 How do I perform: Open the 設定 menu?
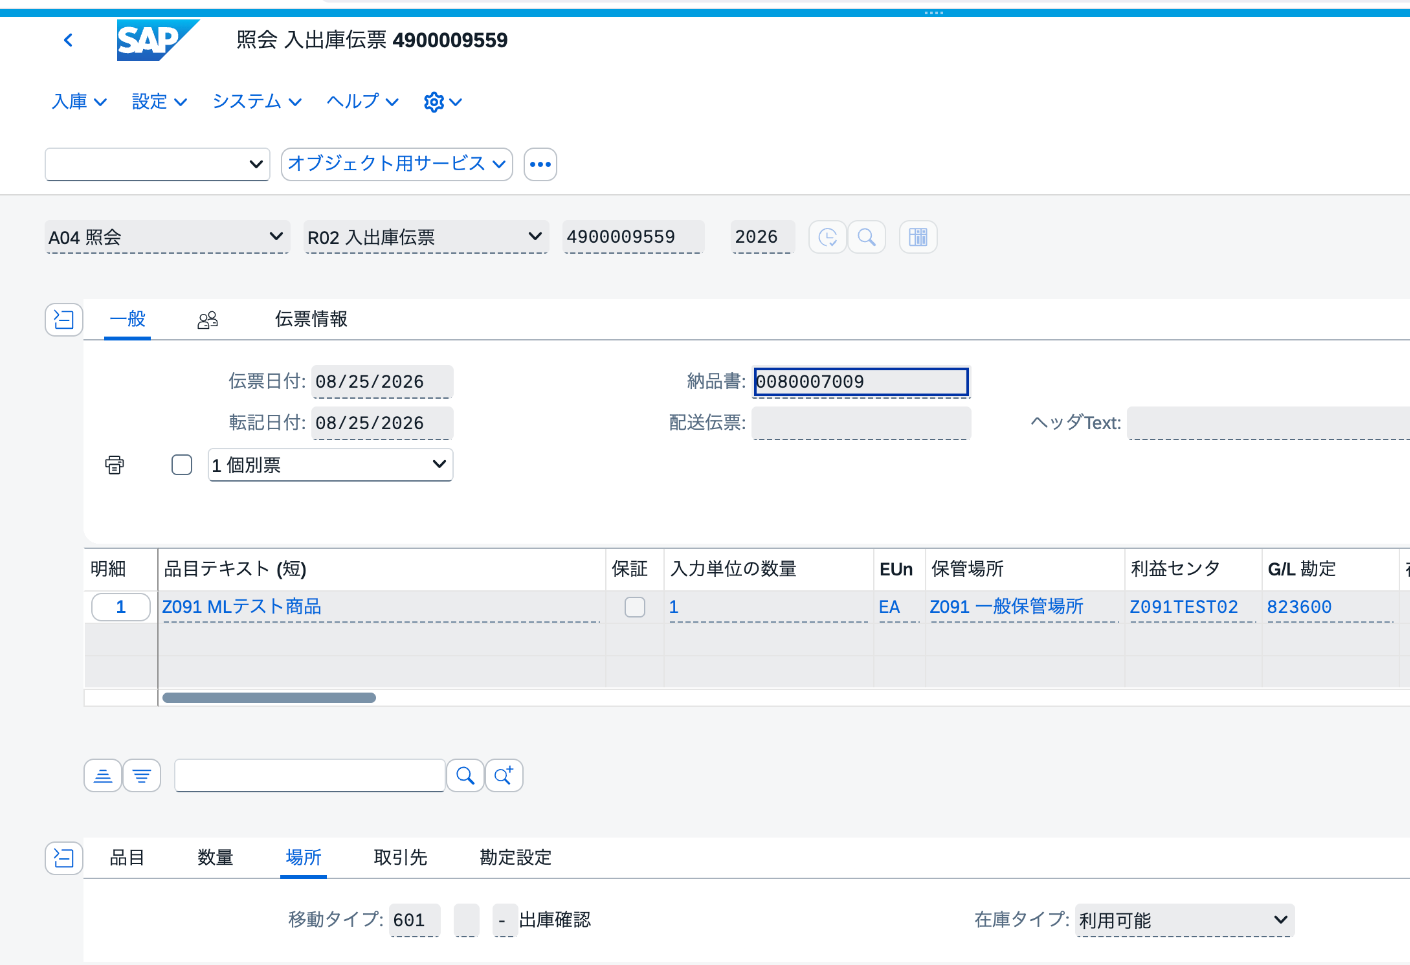pos(159,102)
